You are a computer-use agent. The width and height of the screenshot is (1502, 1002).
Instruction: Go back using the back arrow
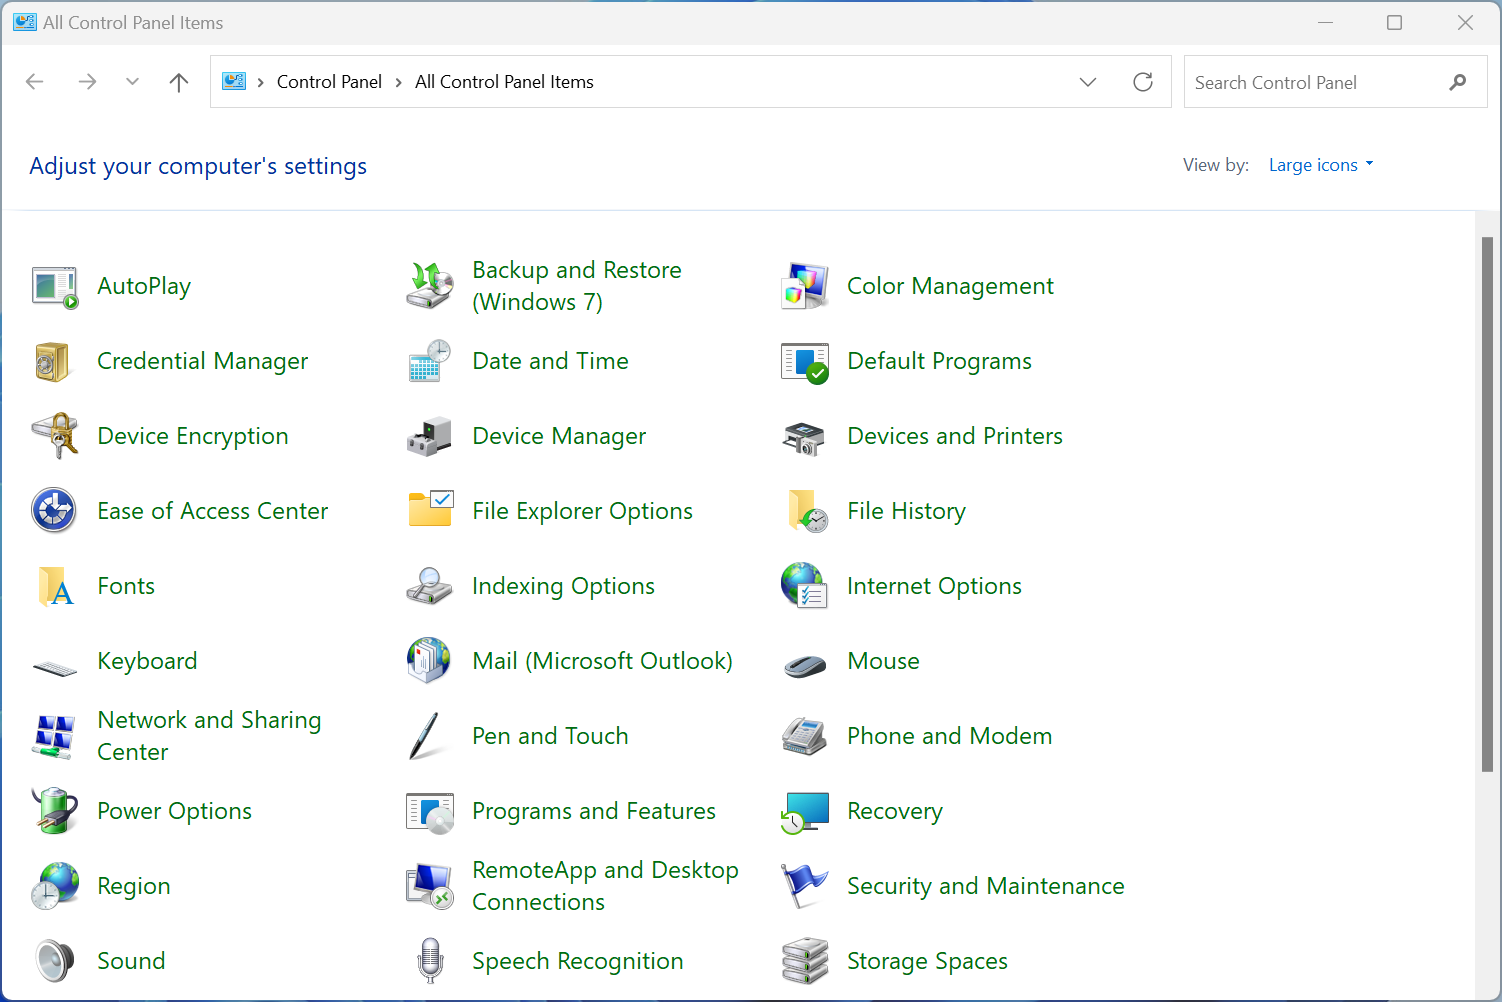(35, 82)
